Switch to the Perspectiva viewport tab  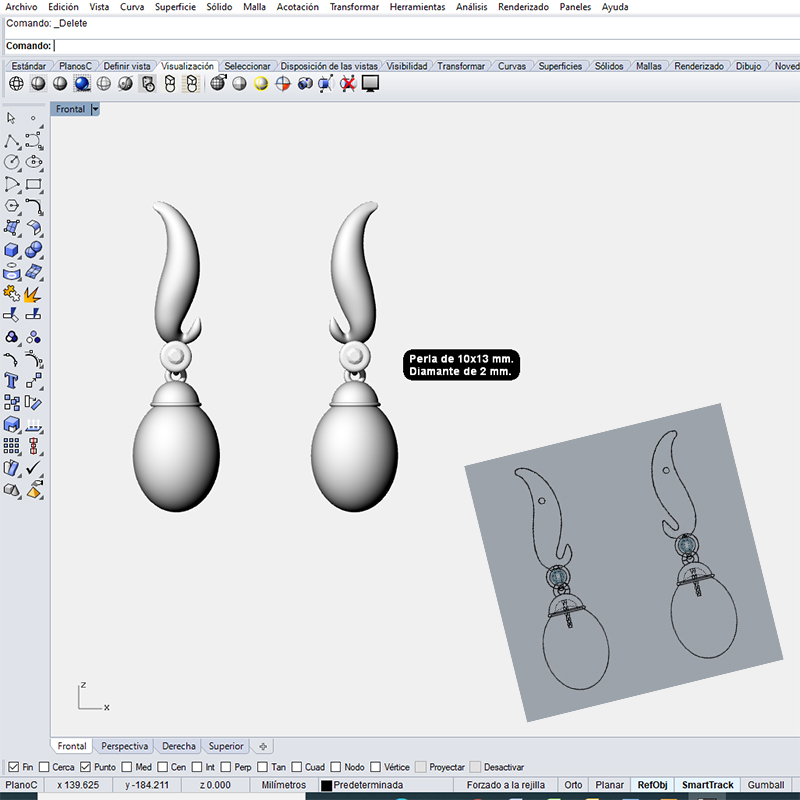(x=125, y=746)
